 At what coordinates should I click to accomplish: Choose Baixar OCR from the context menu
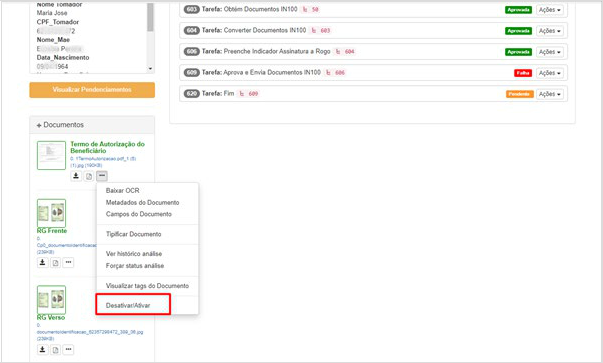[x=123, y=191]
